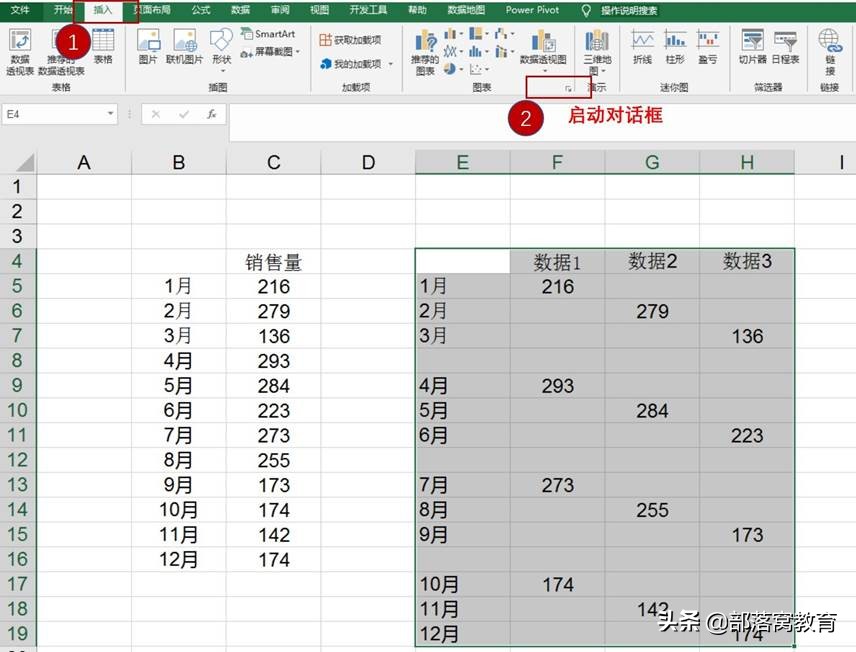Open My Add-ins (我的加载项)
856x652 pixels.
tap(351, 64)
